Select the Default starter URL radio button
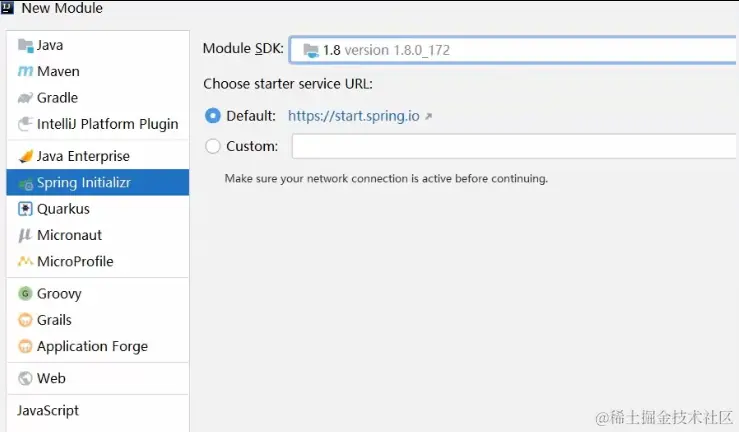 coord(212,116)
